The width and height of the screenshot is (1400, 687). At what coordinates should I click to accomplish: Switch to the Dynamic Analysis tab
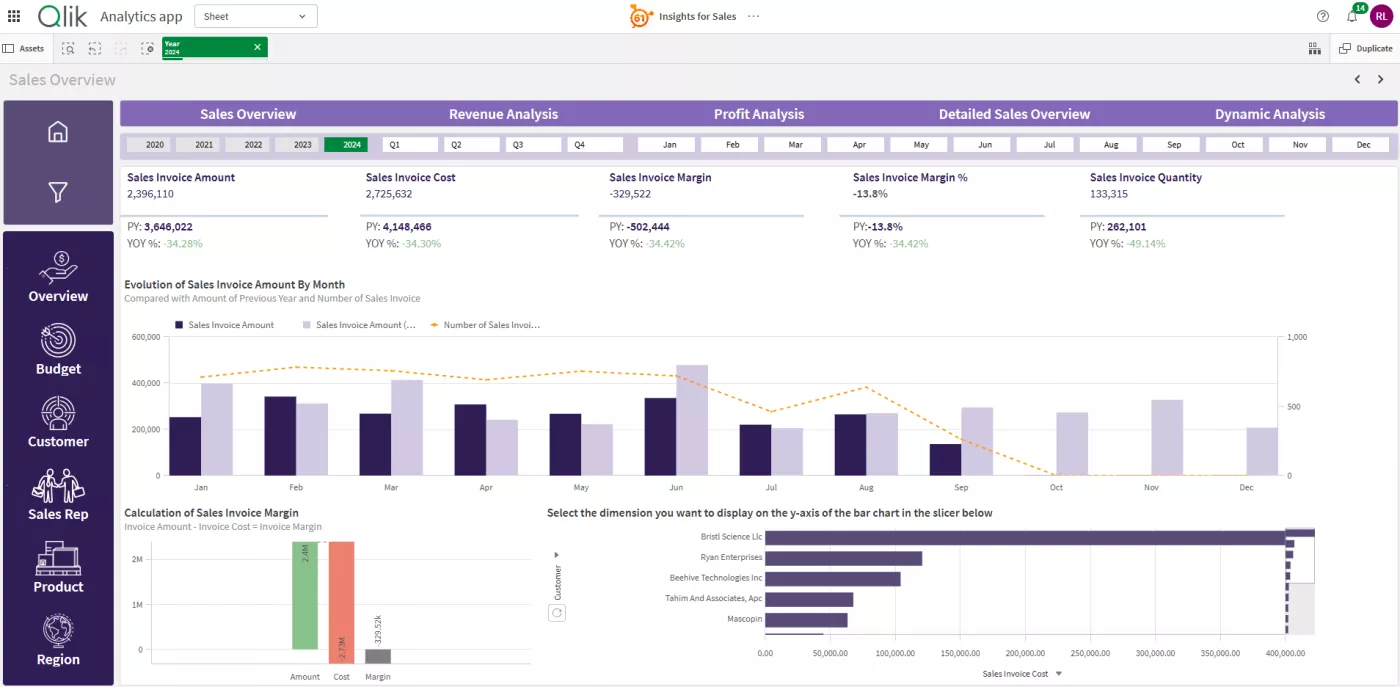click(1270, 113)
